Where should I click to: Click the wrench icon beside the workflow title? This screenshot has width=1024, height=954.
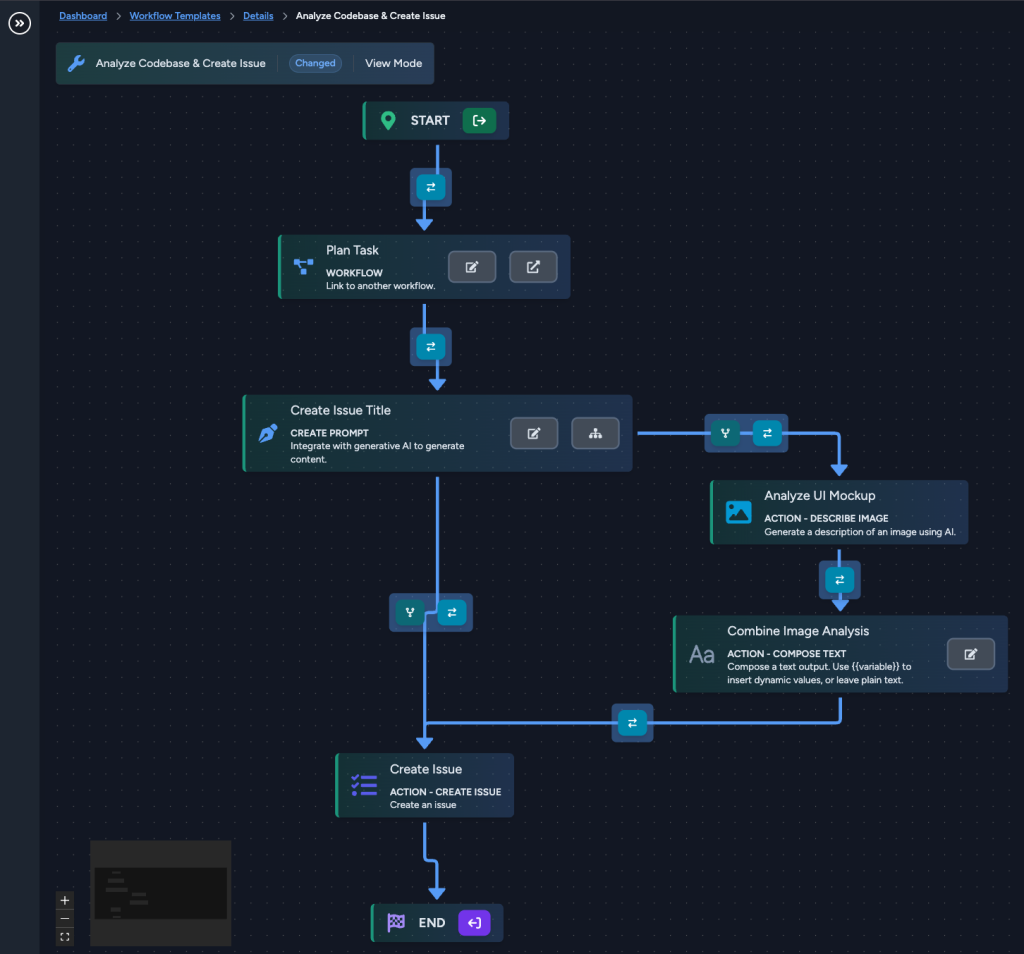tap(75, 63)
